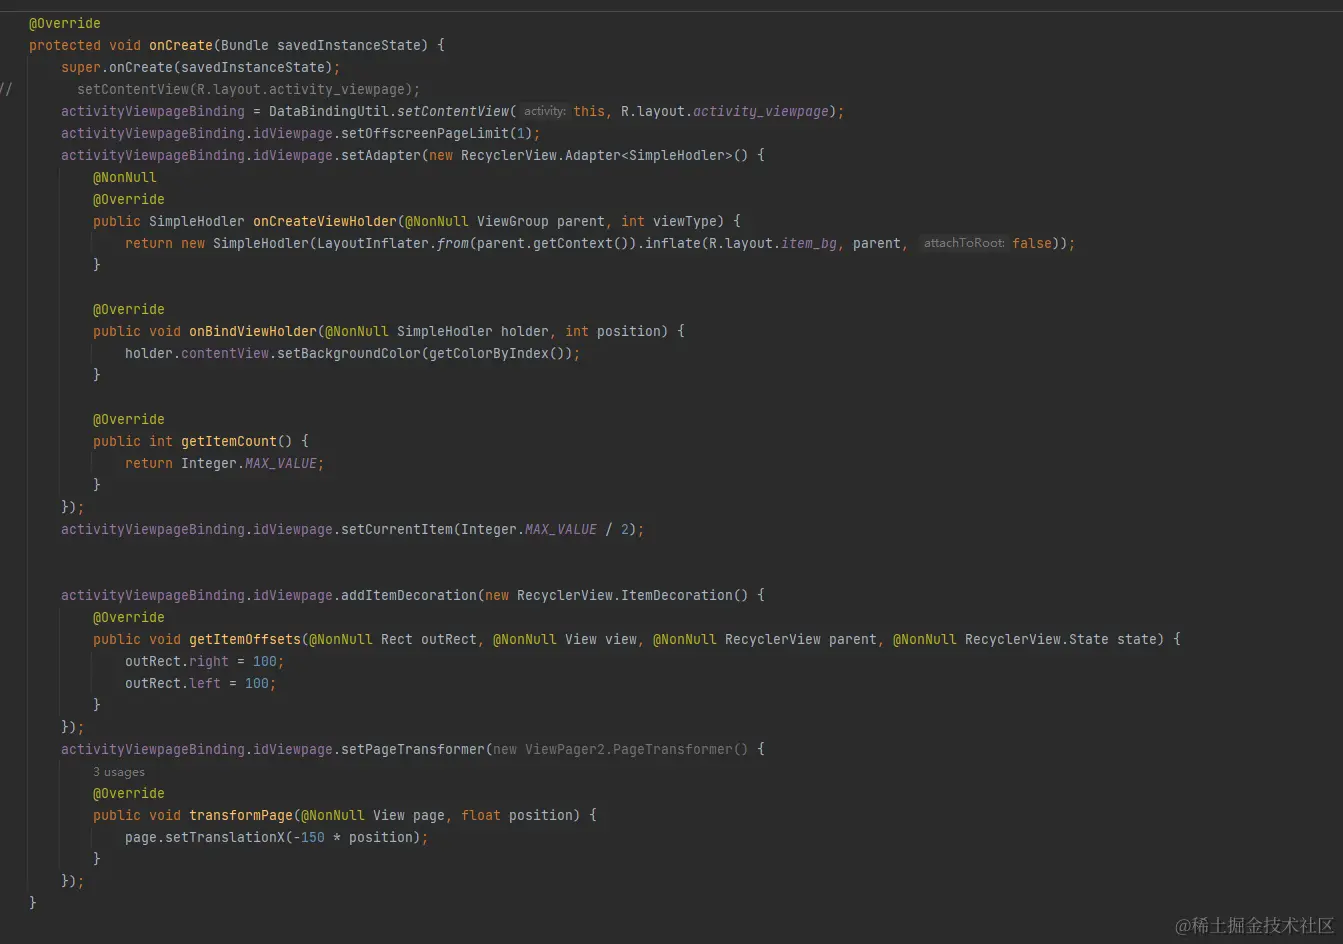Click the "outRect.right" assignment

click(x=205, y=661)
